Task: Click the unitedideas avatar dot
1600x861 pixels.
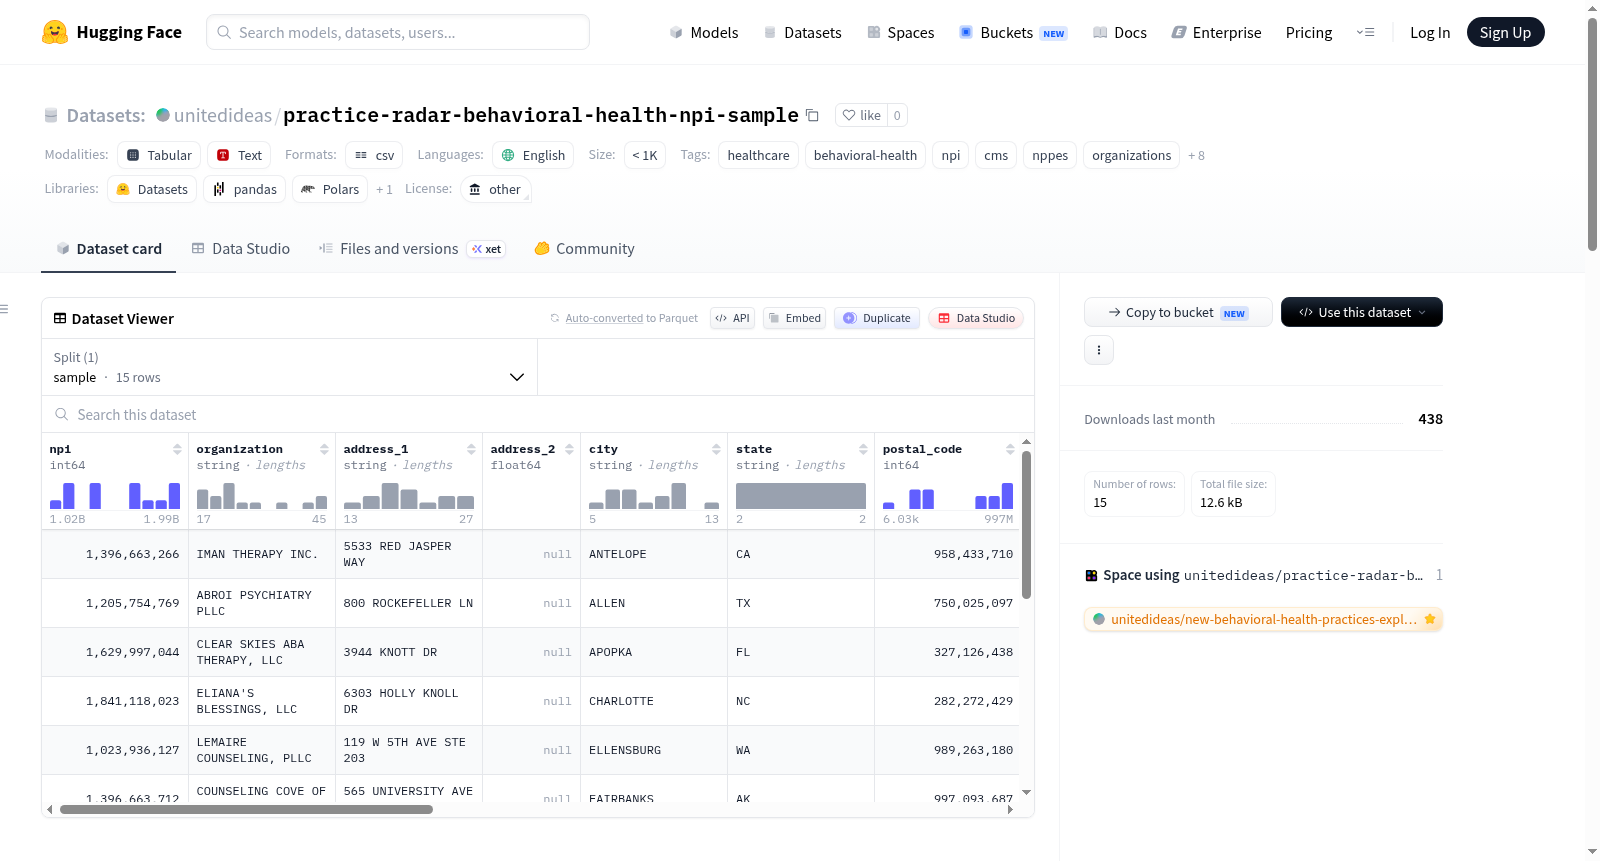Action: click(163, 115)
